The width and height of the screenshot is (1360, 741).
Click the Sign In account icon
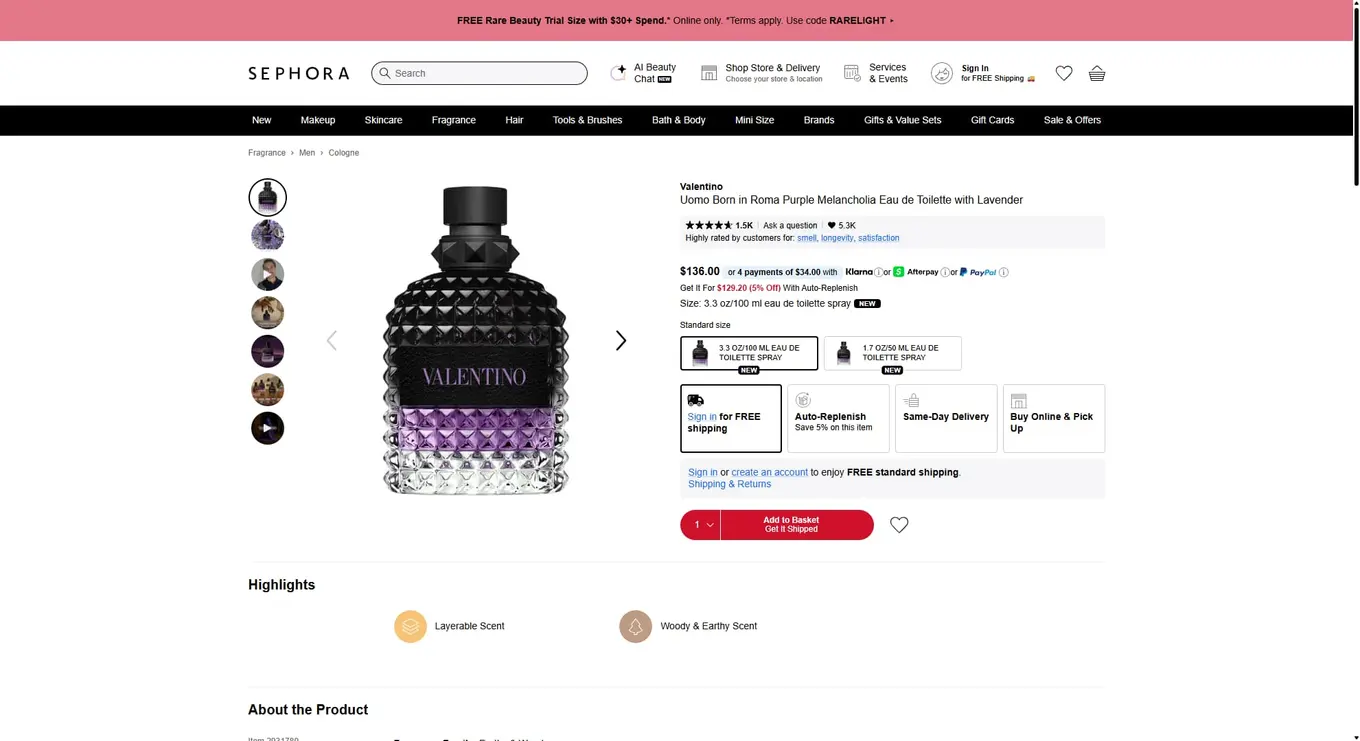click(941, 73)
